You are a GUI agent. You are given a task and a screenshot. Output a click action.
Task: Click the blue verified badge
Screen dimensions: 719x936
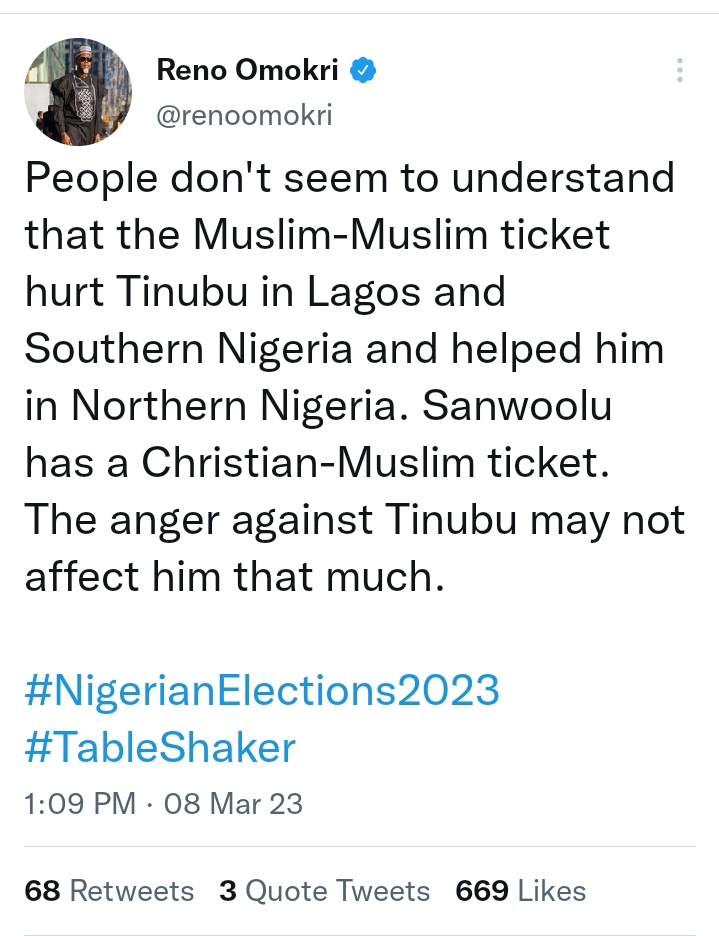362,71
